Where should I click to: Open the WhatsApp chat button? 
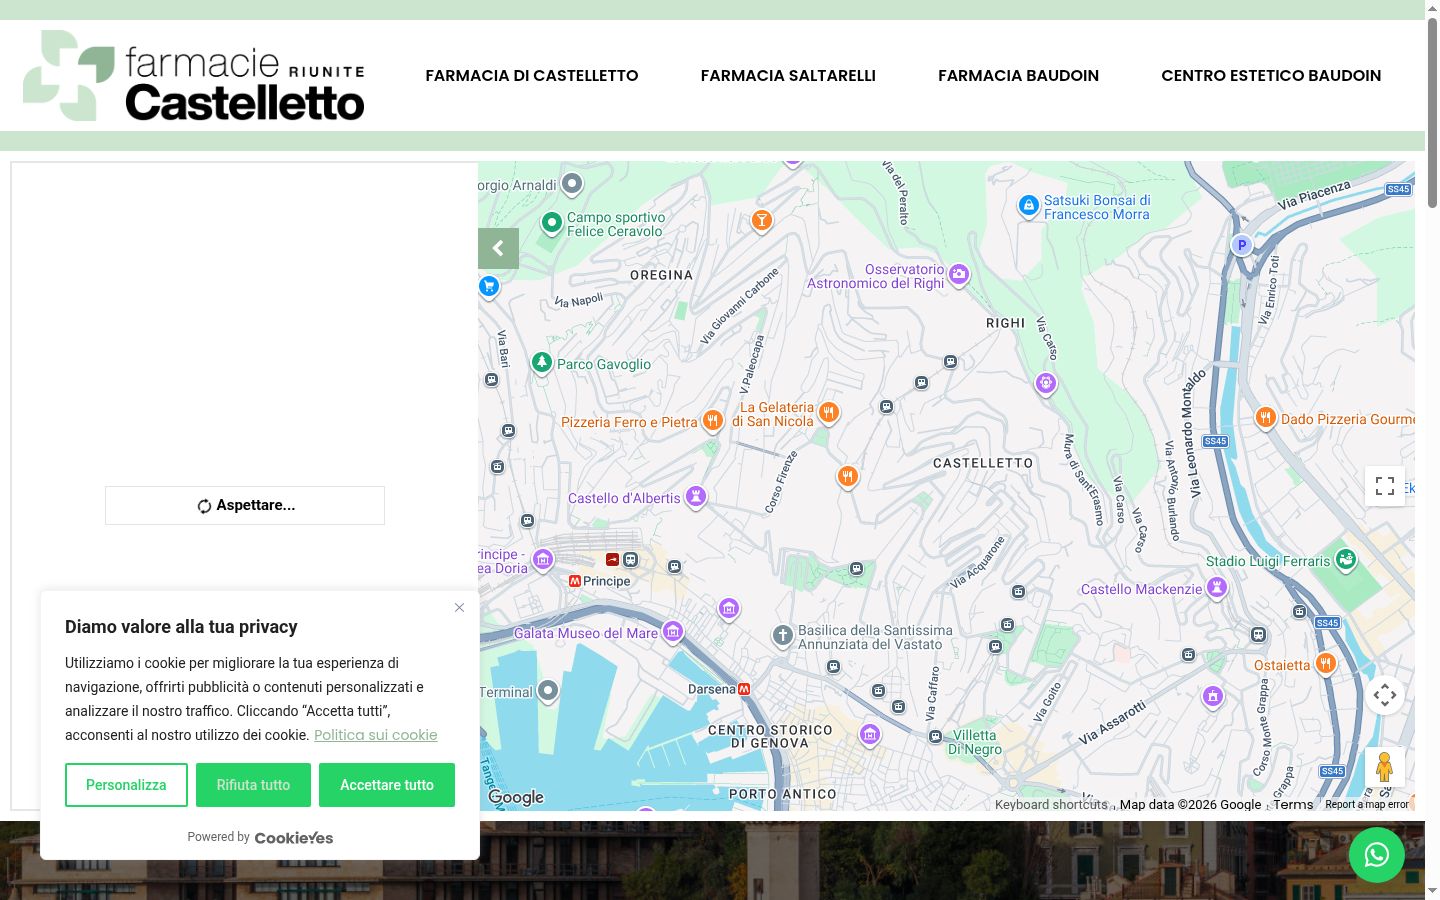coord(1377,855)
